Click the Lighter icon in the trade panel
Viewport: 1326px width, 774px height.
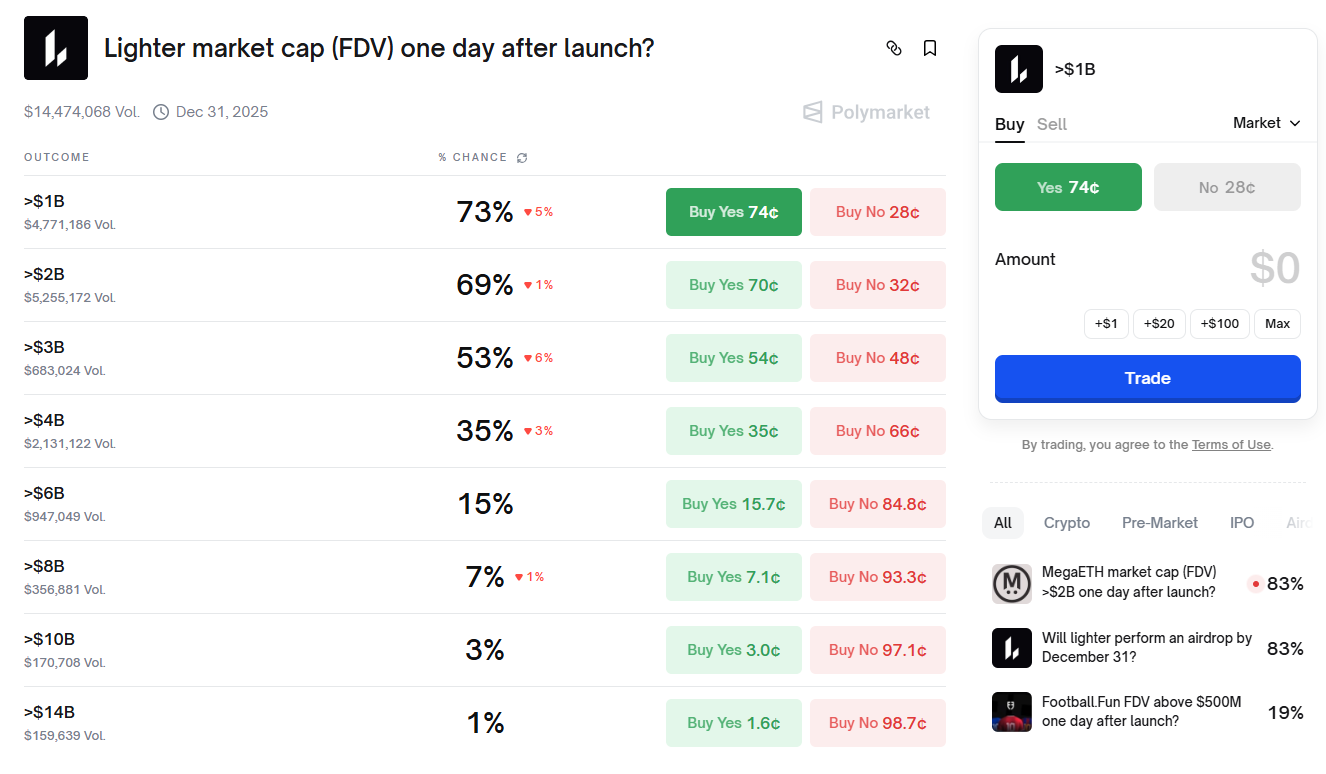[x=1018, y=68]
